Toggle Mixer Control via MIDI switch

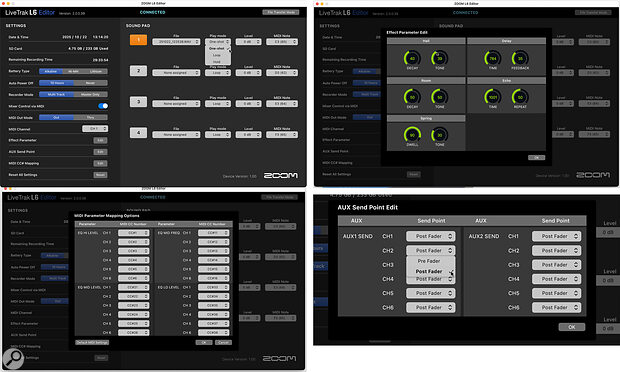(x=103, y=106)
